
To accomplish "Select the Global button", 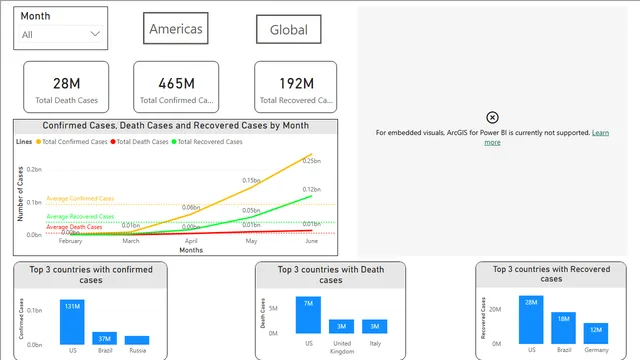I will [289, 29].
